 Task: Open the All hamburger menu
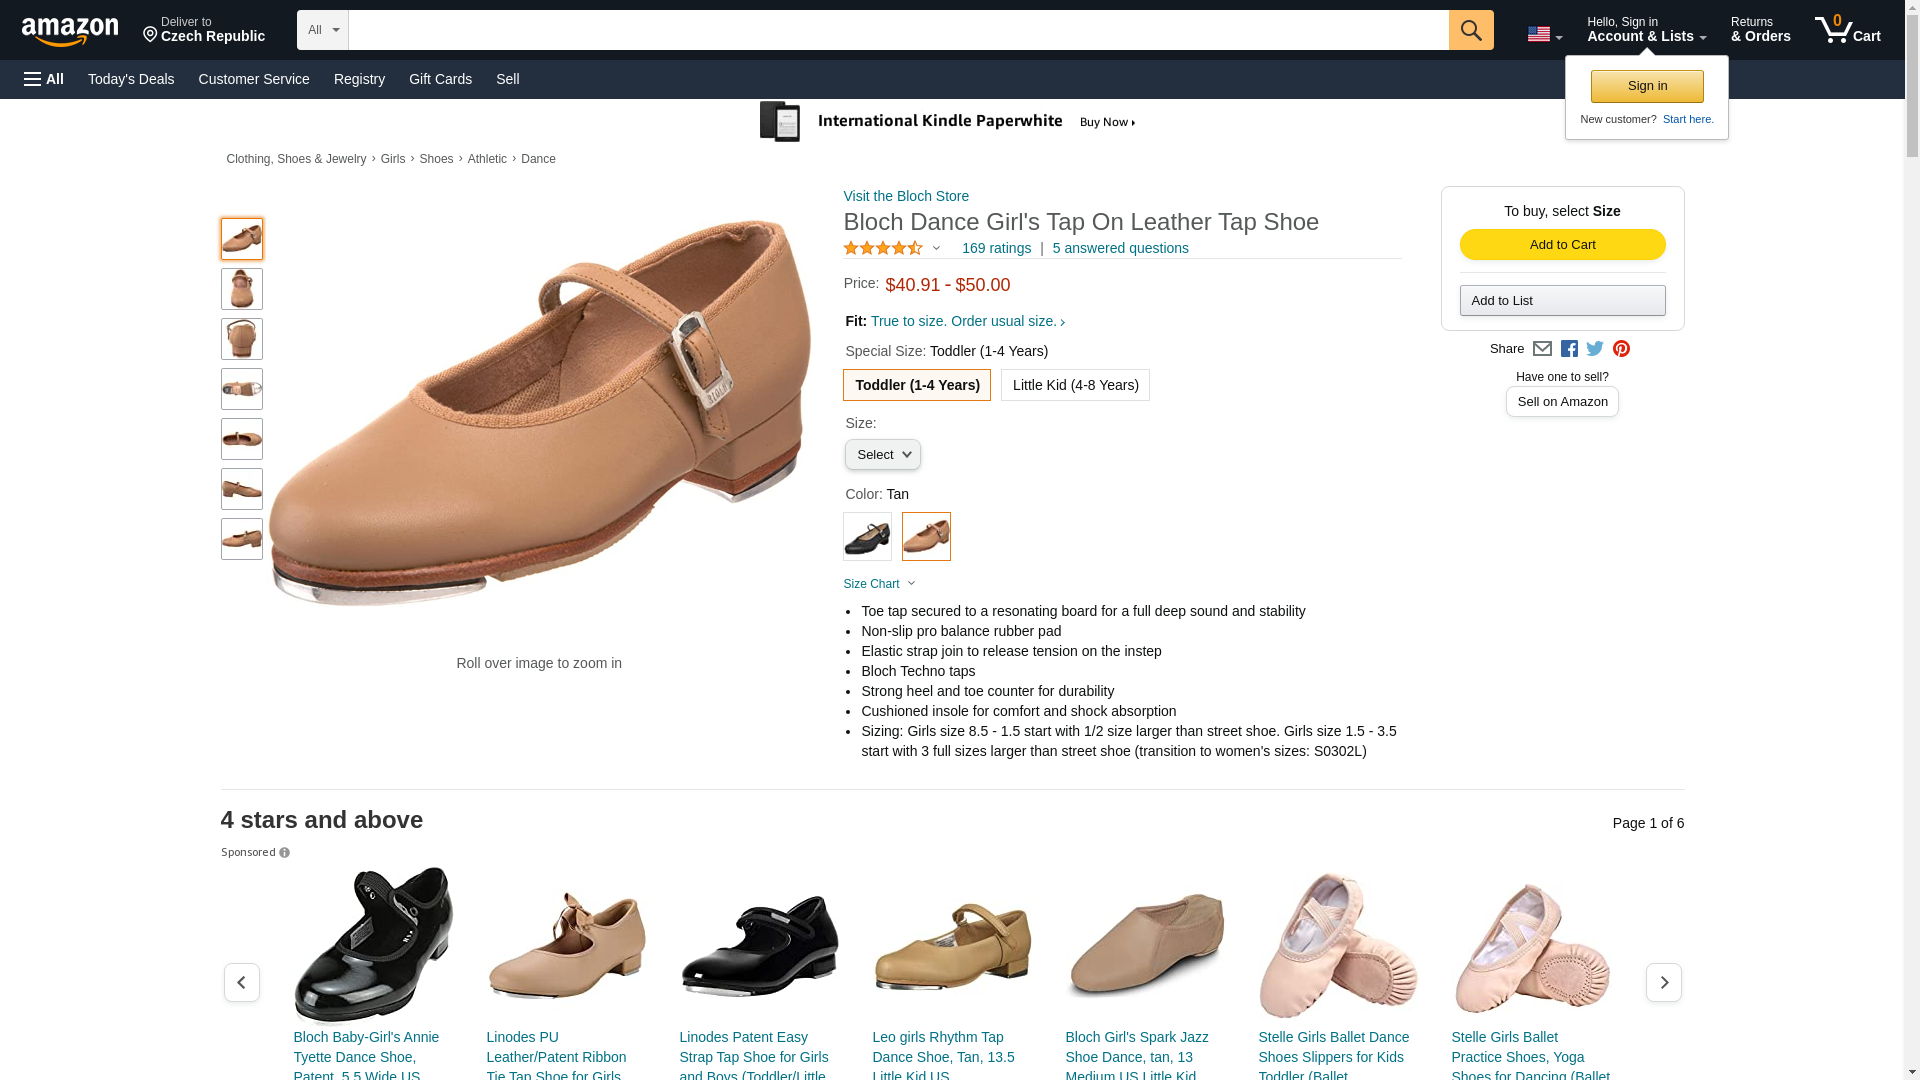click(44, 79)
